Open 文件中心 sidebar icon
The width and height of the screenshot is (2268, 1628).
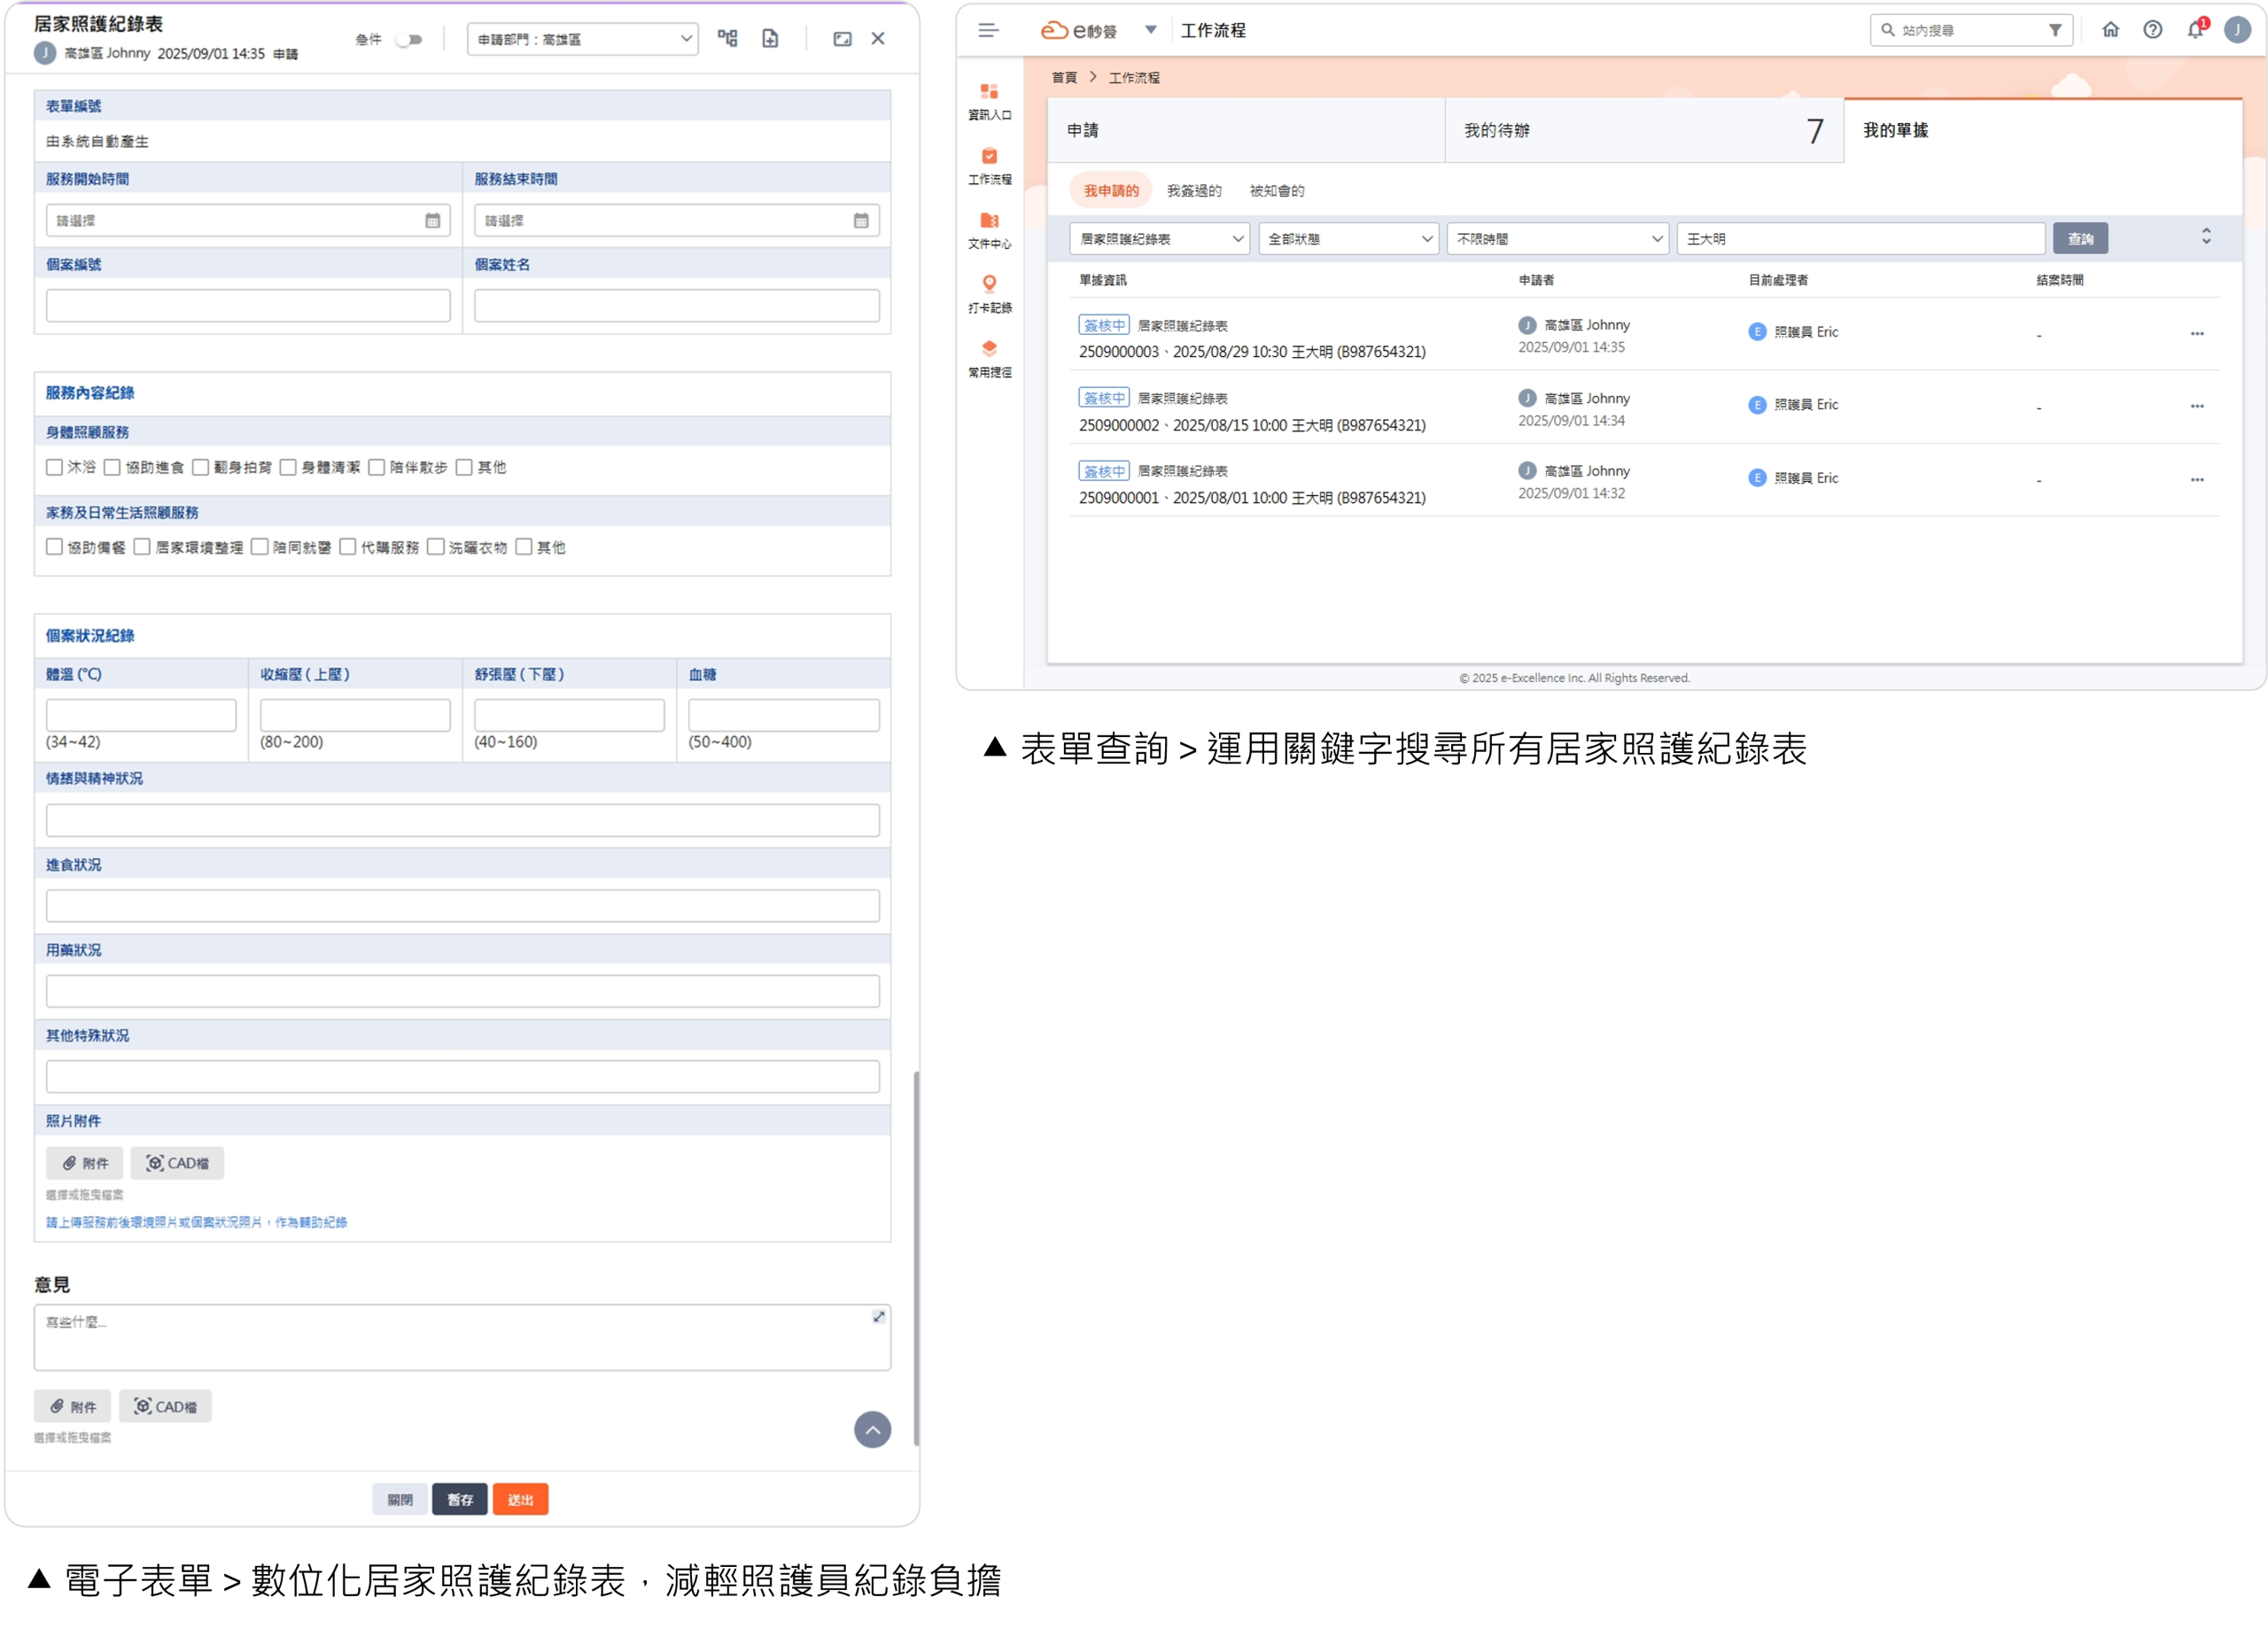989,229
